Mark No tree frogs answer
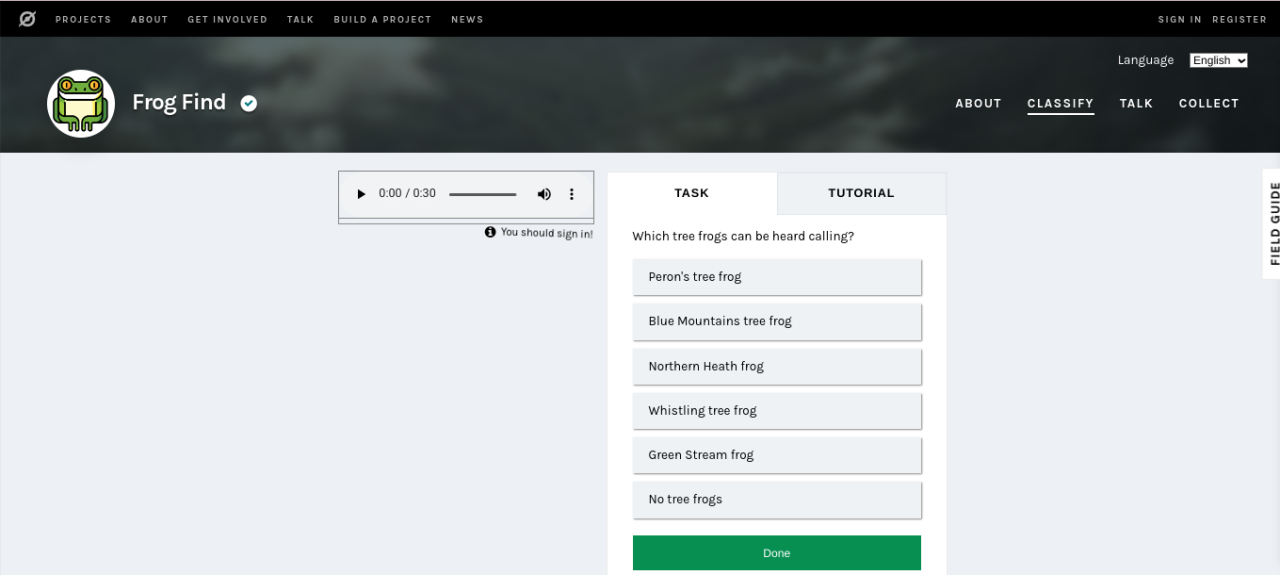 pos(777,499)
